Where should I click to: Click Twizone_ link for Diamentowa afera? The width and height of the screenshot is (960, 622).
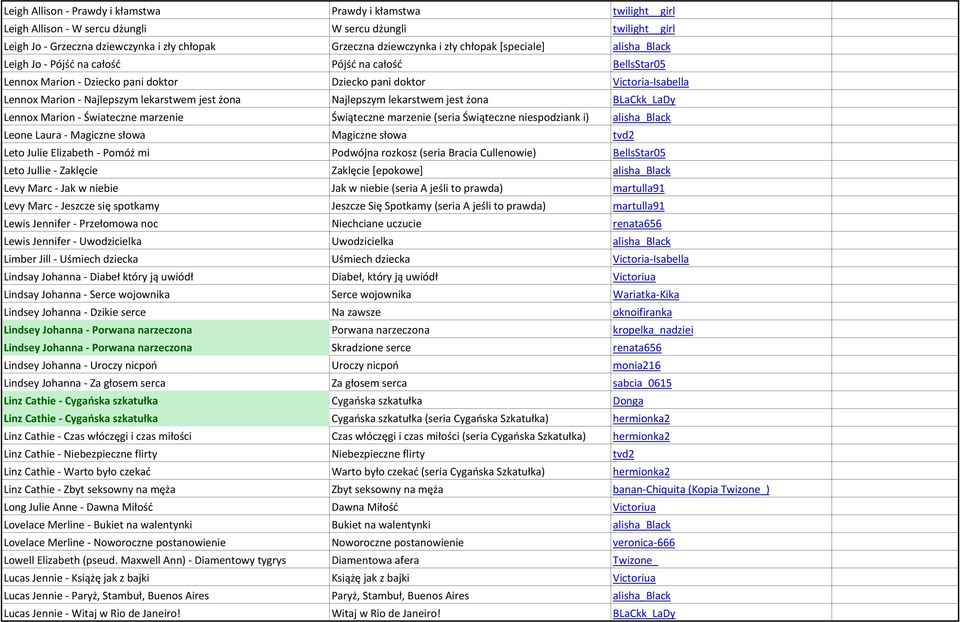click(x=636, y=561)
